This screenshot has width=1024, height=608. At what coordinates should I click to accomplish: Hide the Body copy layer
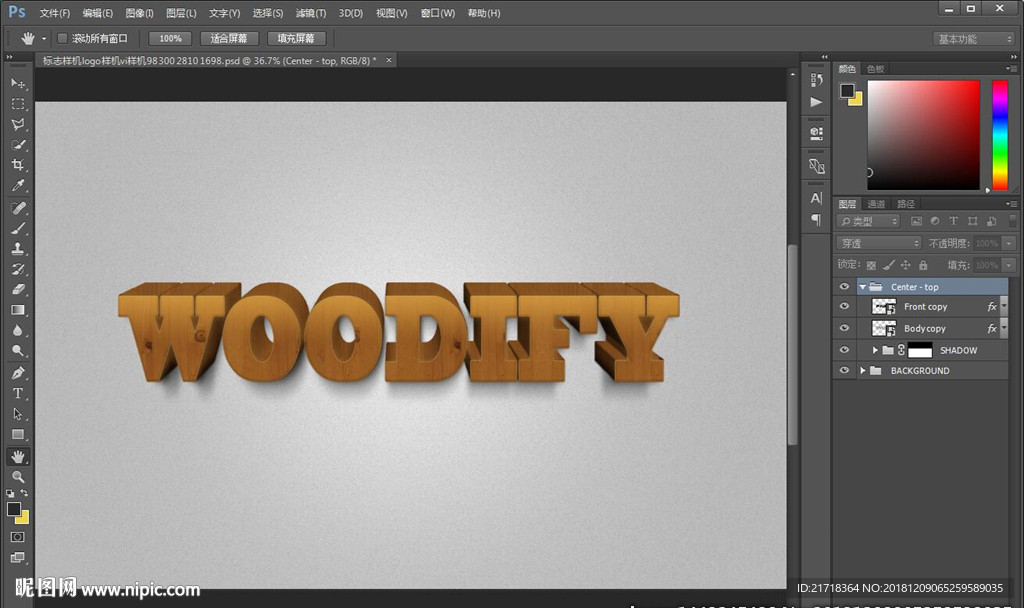click(844, 328)
